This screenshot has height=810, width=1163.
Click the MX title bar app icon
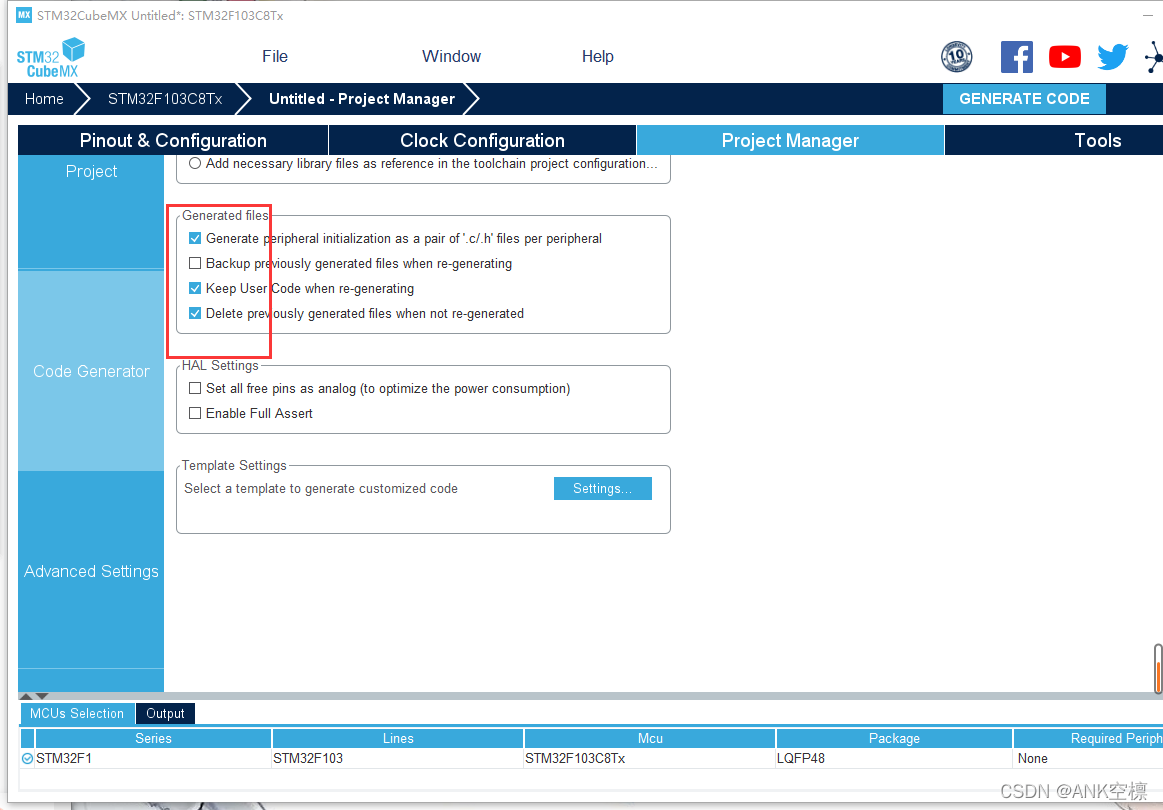[x=24, y=15]
